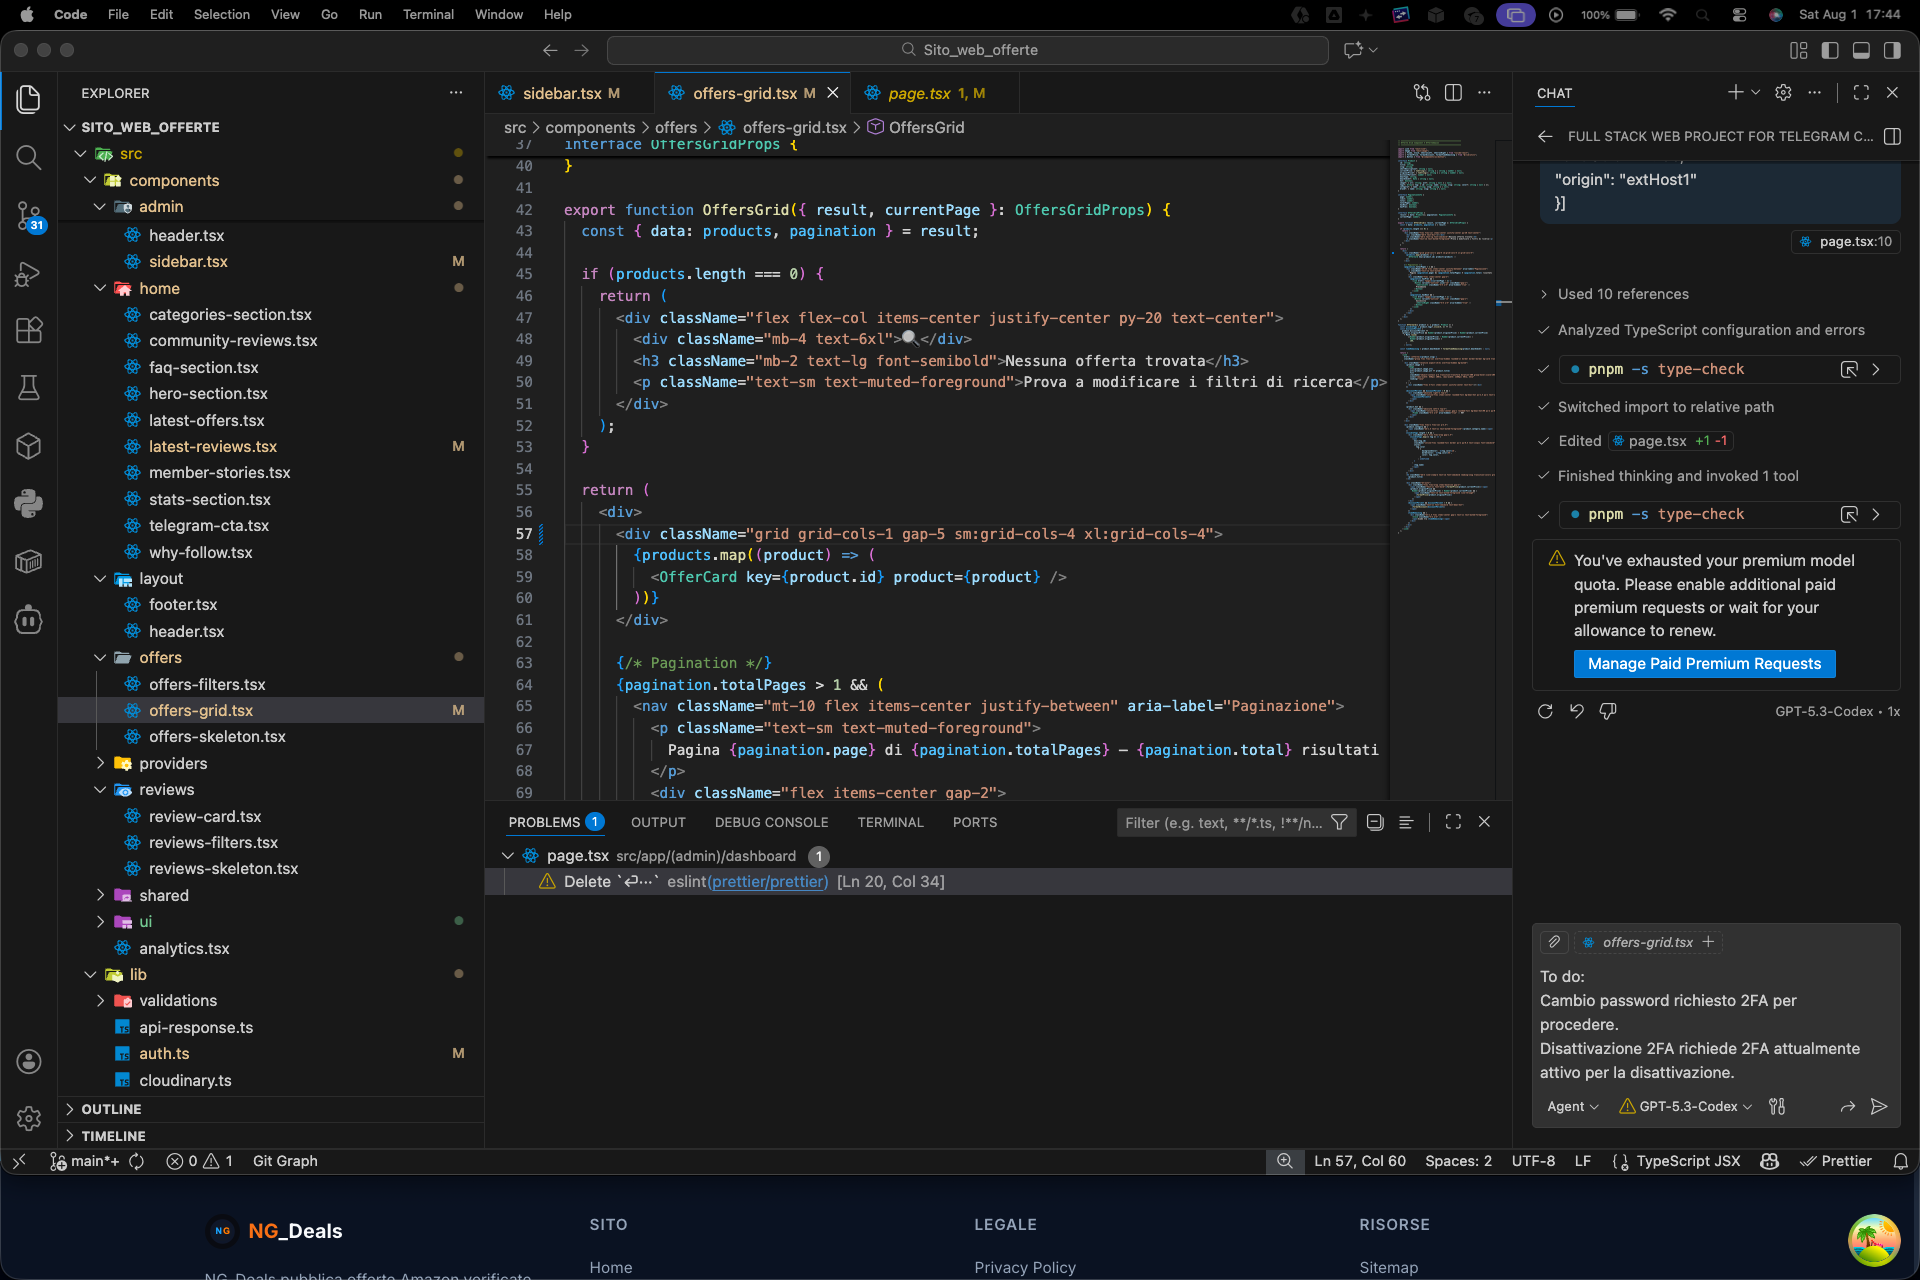
Task: Click the navigate back arrow in title bar
Action: point(550,50)
